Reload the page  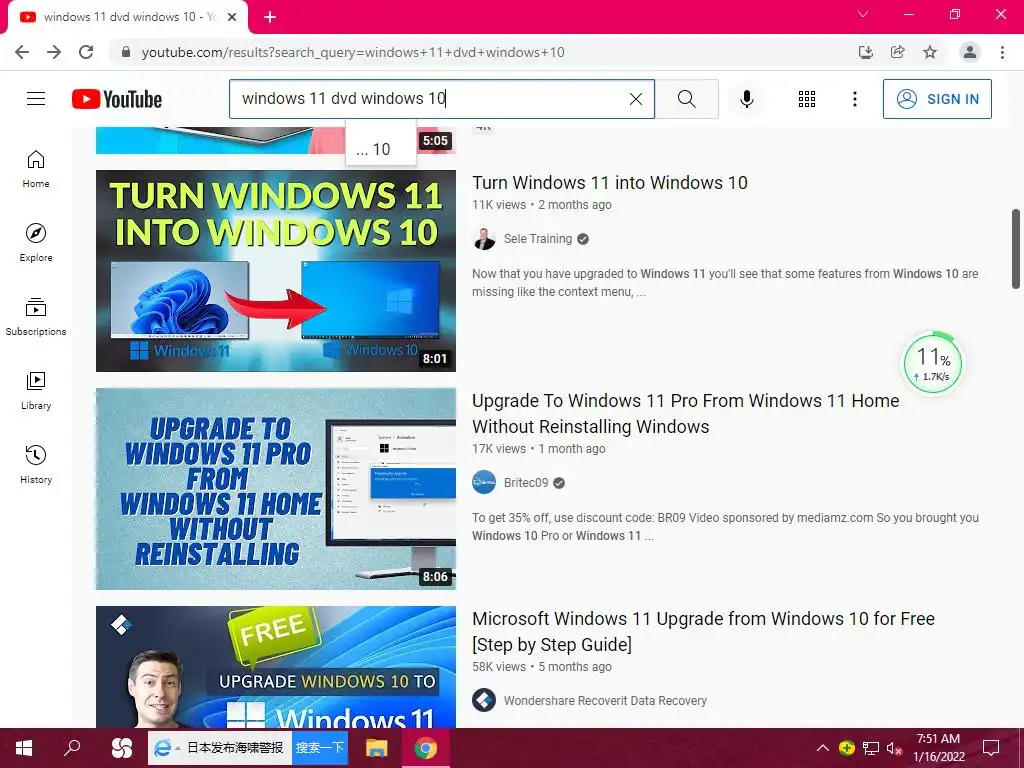tap(86, 52)
